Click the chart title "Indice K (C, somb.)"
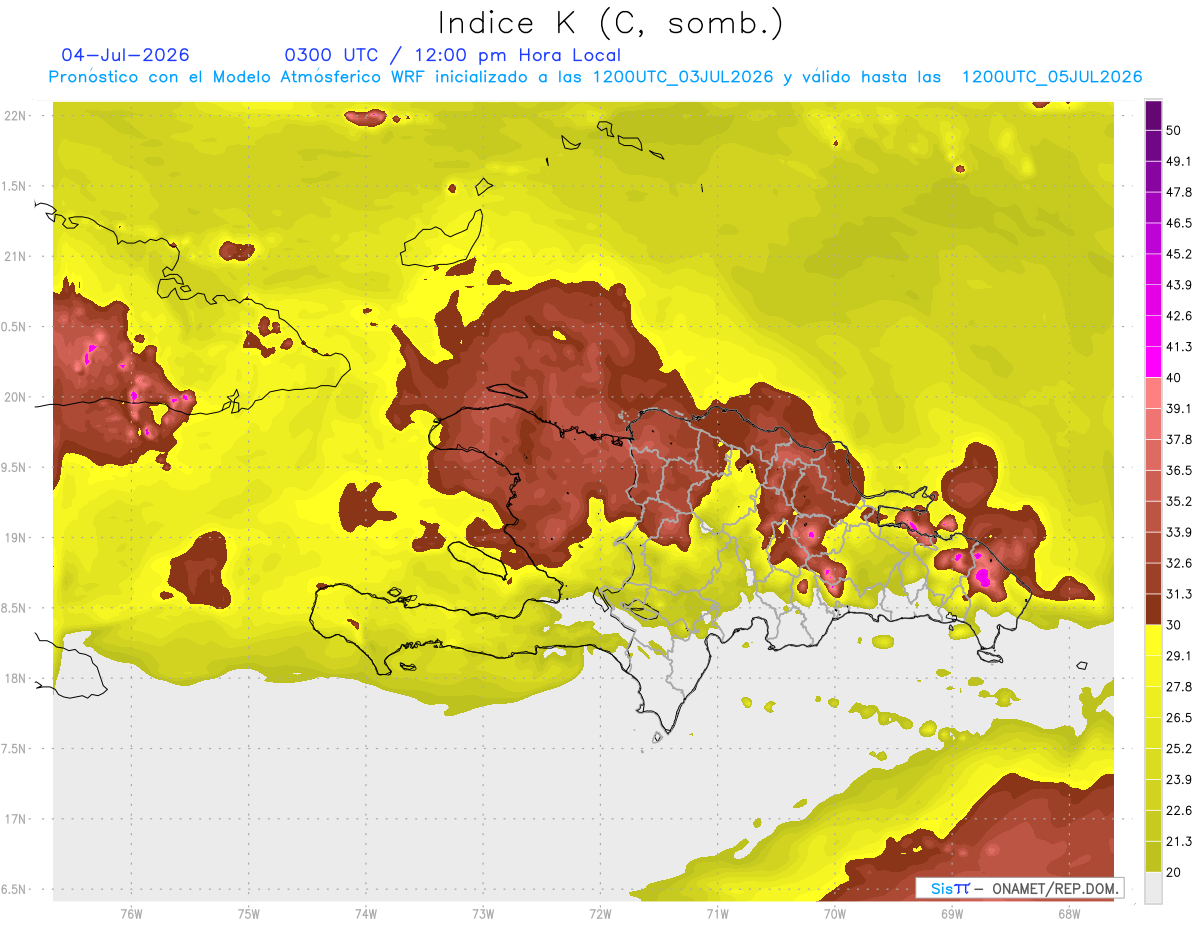Image resolution: width=1200 pixels, height=927 pixels. [x=611, y=24]
